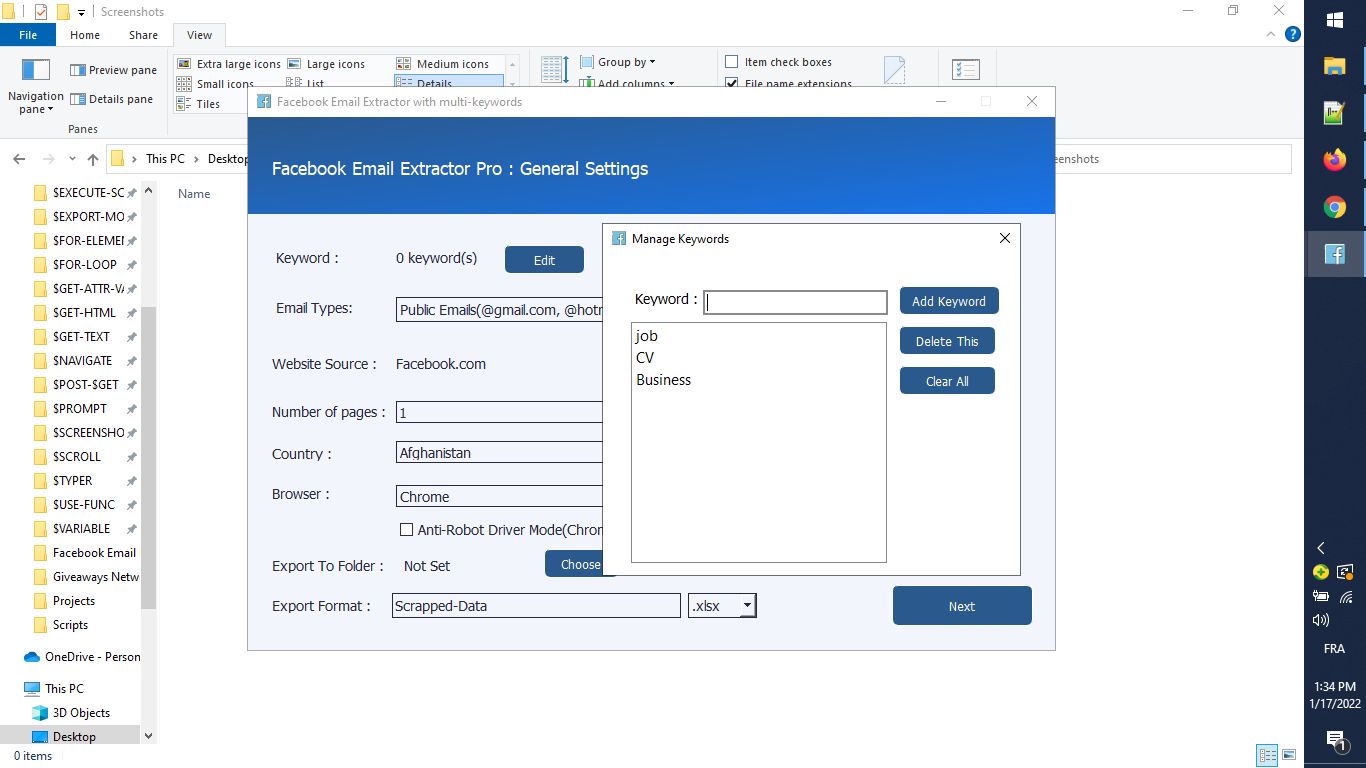
Task: Collapse the Explorer ribbon with the chevron
Action: (x=1271, y=34)
